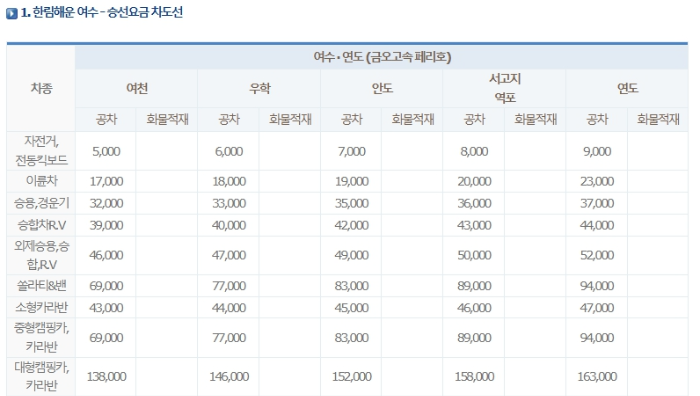Click the '화물적재' subheader under 안도

(412, 119)
